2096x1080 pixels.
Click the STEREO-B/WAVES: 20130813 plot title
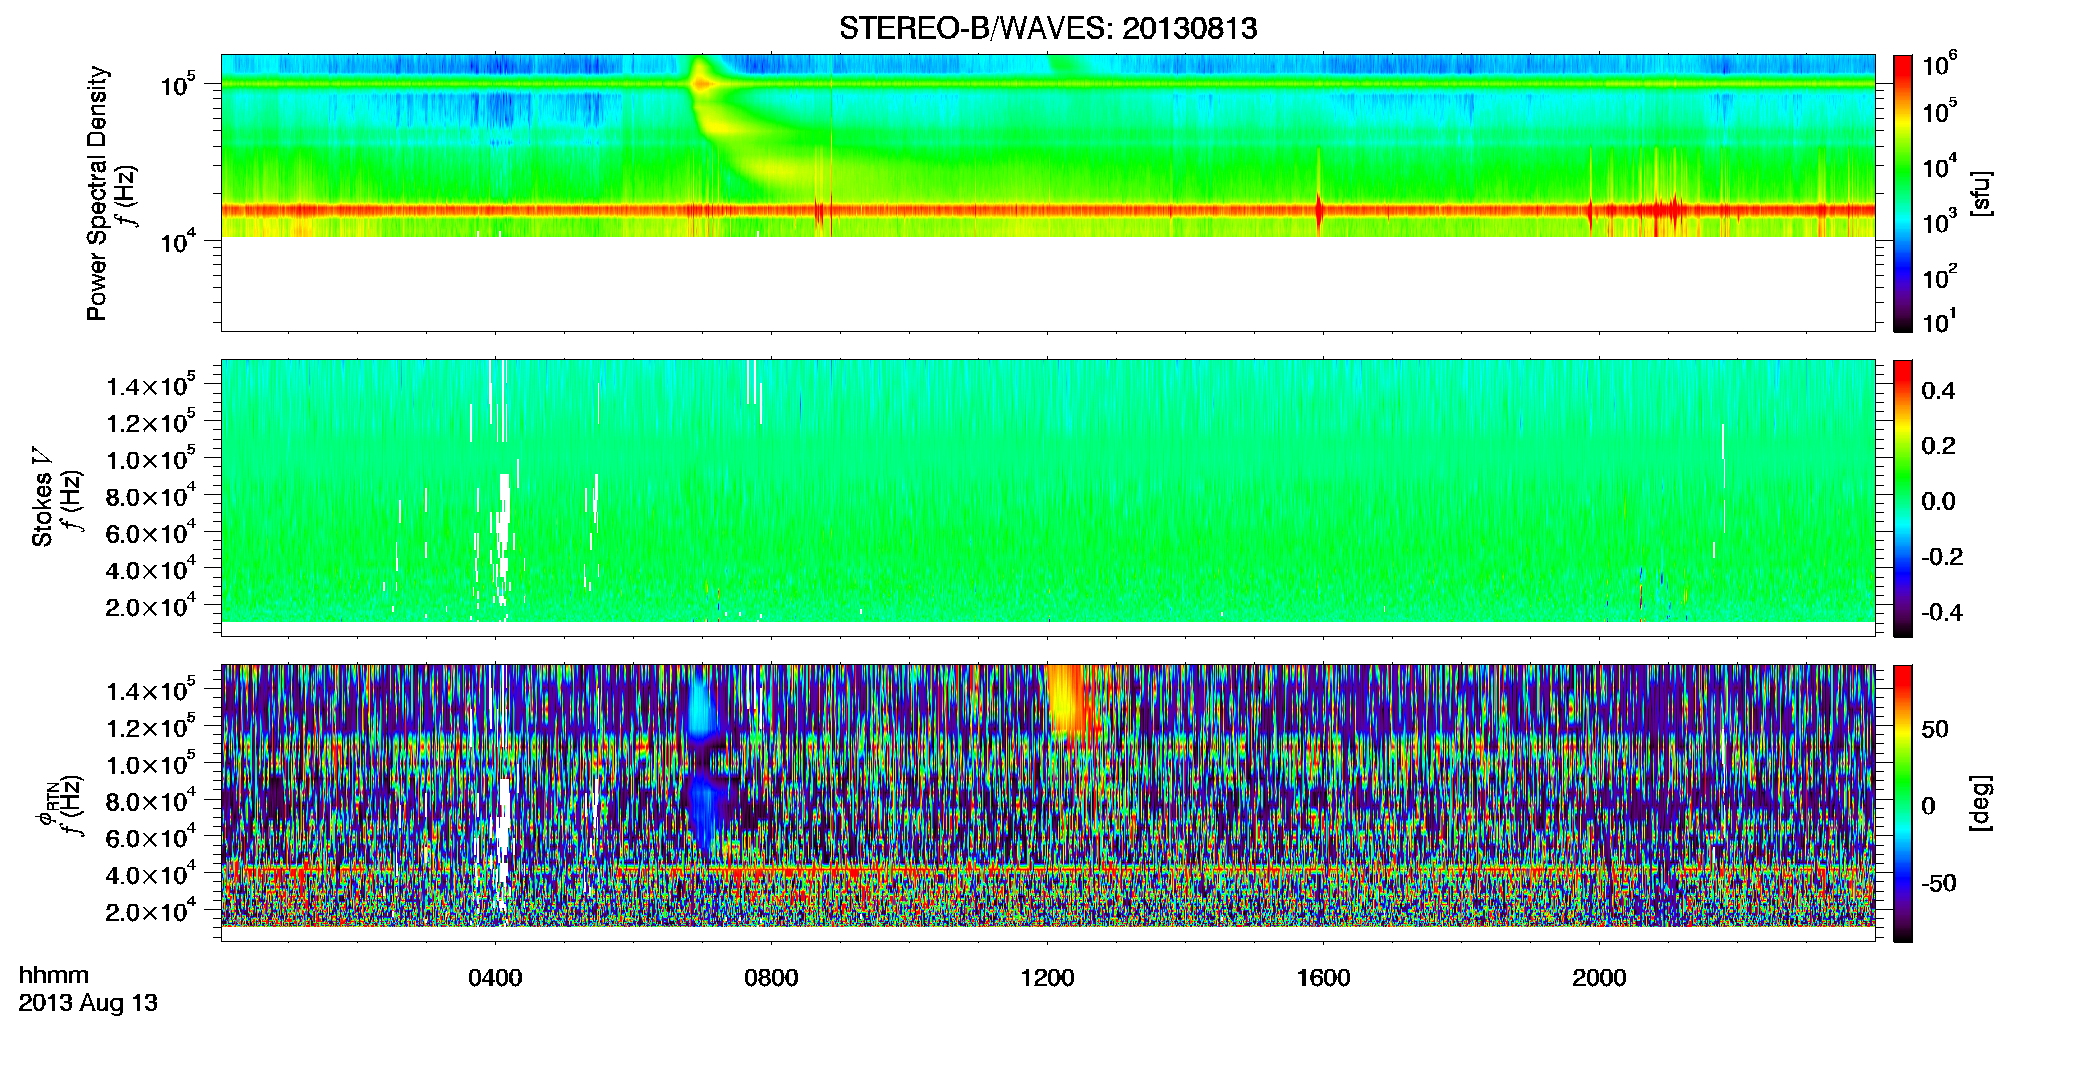point(1048,28)
